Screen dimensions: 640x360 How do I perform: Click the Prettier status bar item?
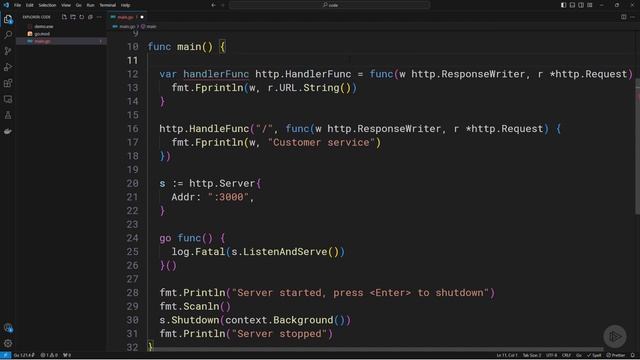coord(616,355)
